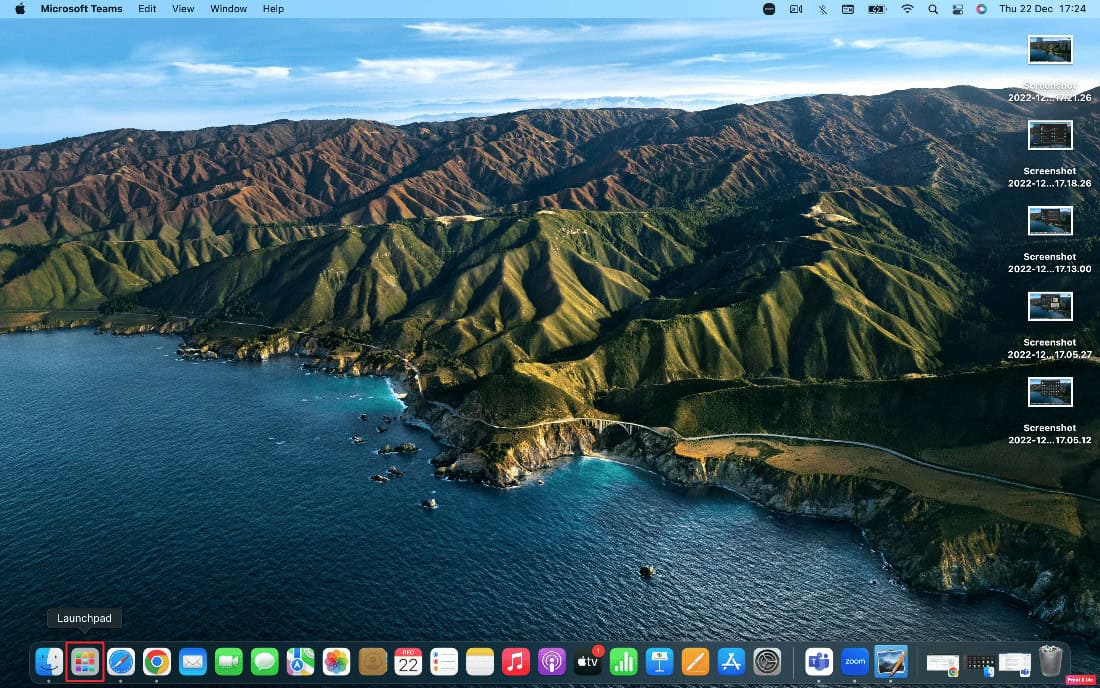1100x688 pixels.
Task: Launch Music from the Dock
Action: (x=516, y=661)
